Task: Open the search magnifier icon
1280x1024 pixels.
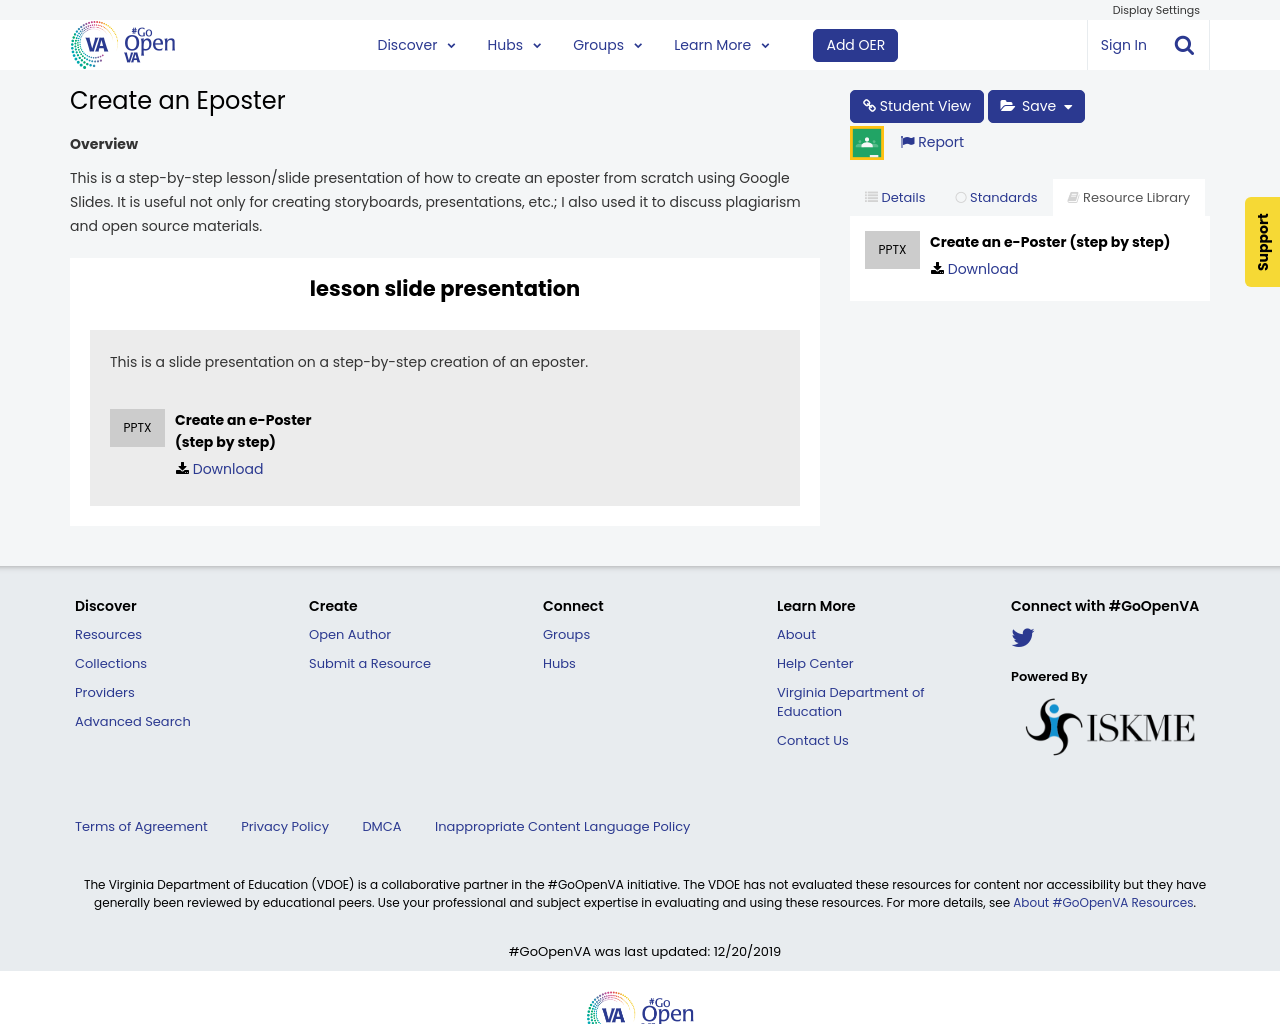Action: coord(1184,45)
